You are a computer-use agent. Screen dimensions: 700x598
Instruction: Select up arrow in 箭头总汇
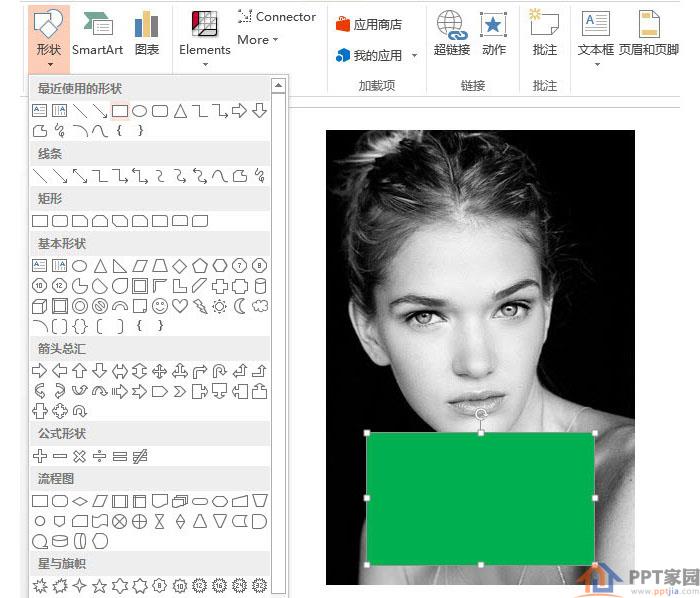click(x=79, y=371)
